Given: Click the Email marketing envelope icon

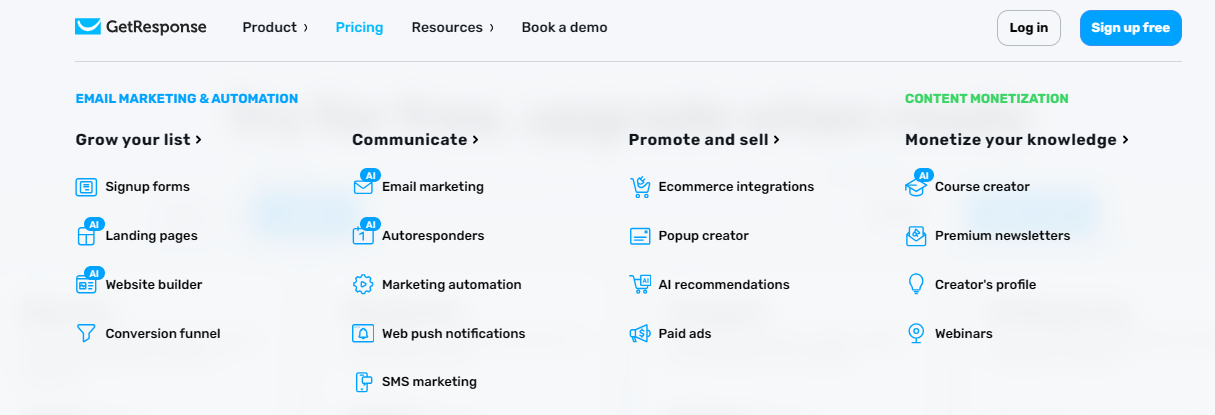Looking at the screenshot, I should [363, 187].
